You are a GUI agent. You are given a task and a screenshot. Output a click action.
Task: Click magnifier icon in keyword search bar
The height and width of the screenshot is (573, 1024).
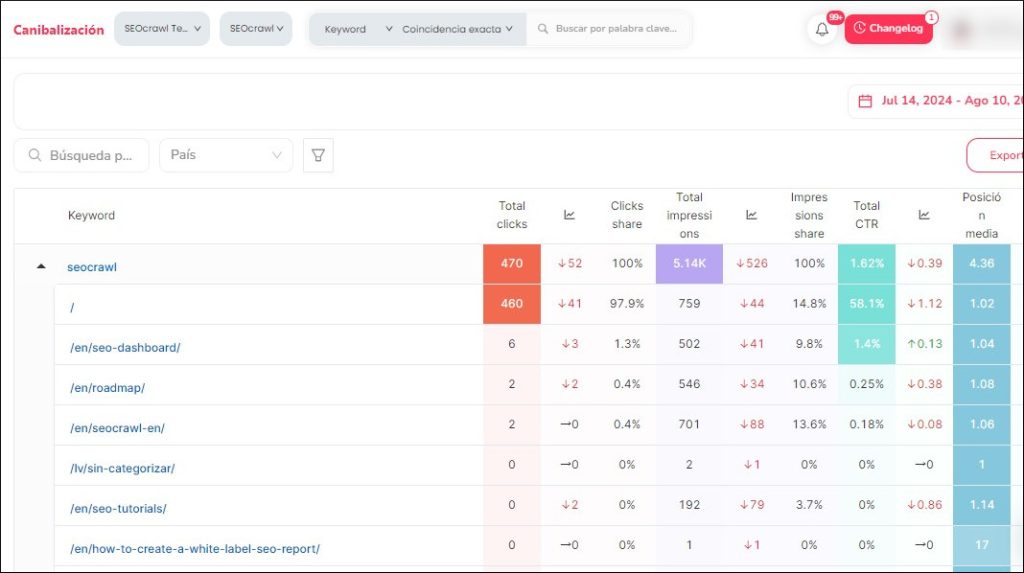pos(543,29)
